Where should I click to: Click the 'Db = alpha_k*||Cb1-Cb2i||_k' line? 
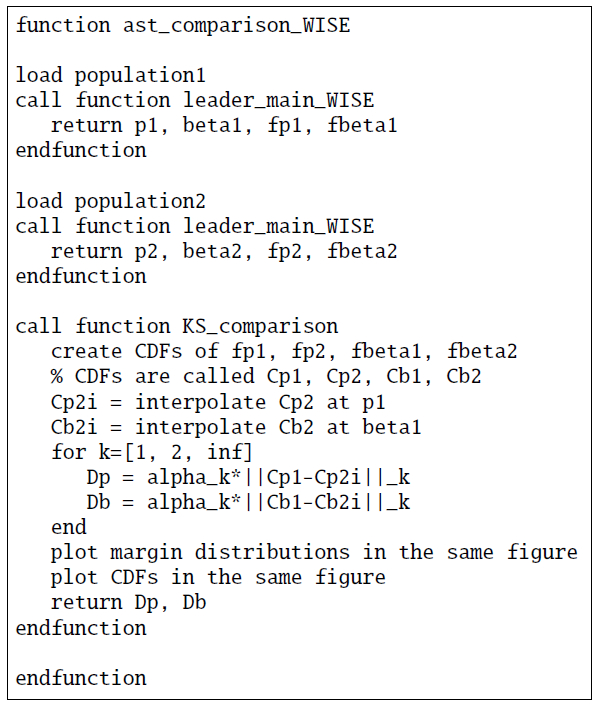[x=248, y=502]
